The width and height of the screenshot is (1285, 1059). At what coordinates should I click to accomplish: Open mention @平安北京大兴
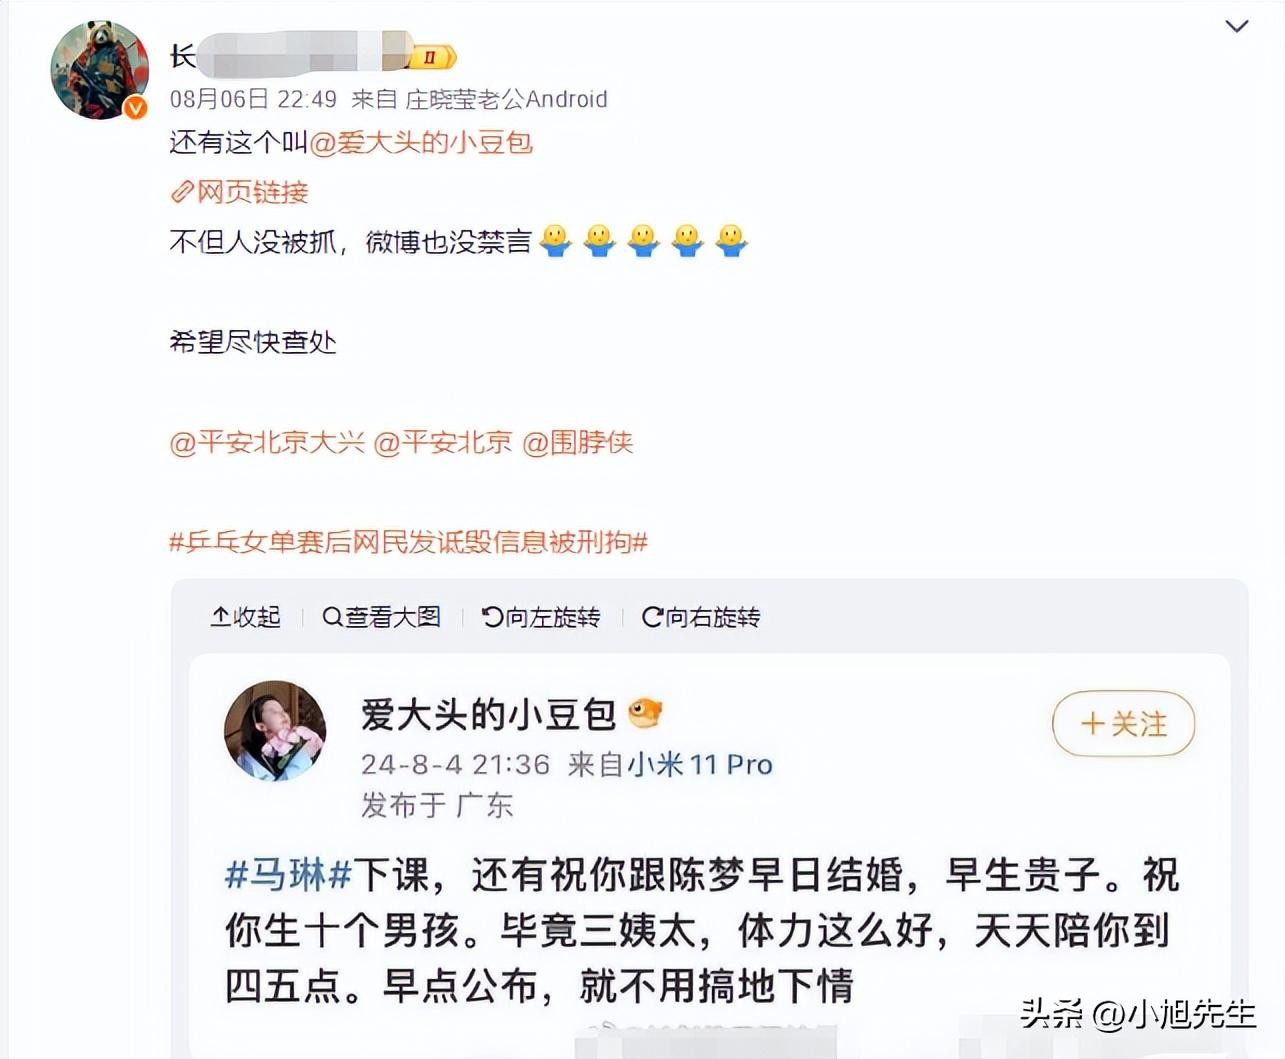(x=267, y=442)
